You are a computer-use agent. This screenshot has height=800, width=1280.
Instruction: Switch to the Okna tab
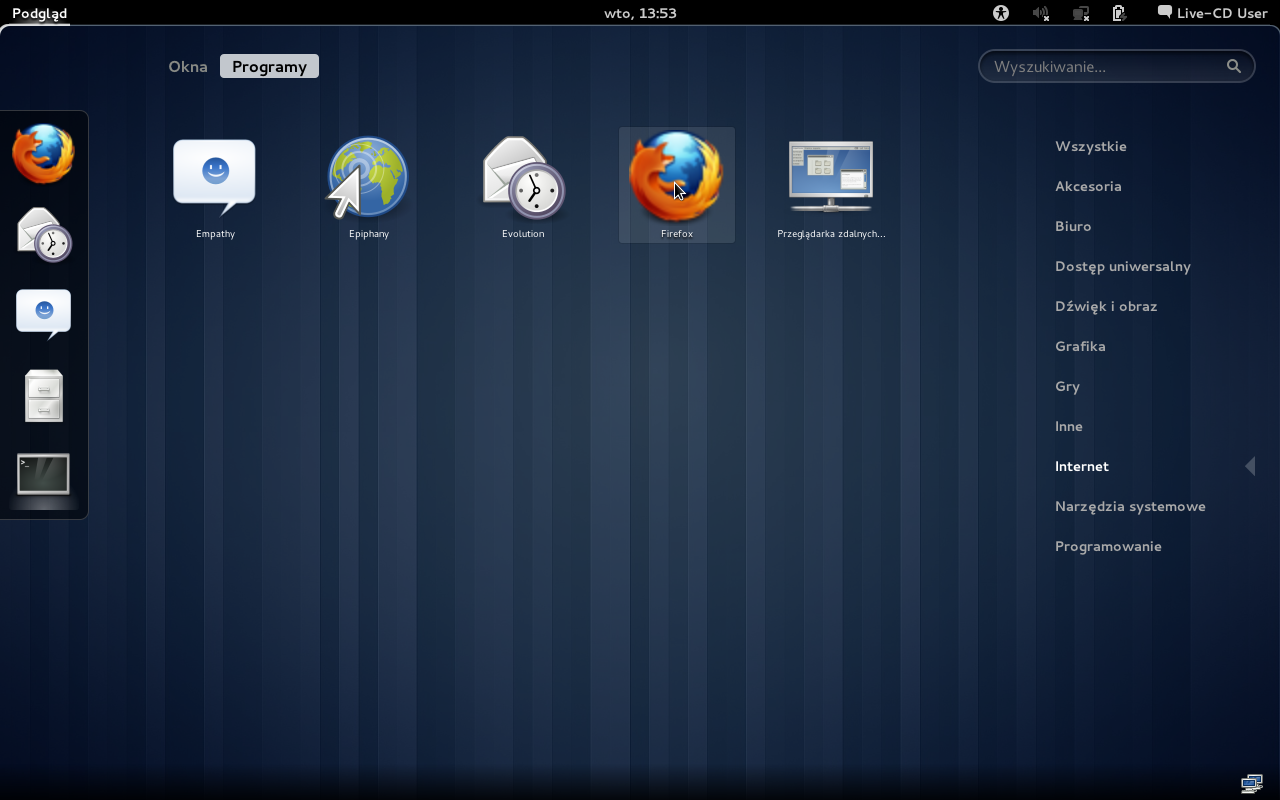click(x=188, y=66)
